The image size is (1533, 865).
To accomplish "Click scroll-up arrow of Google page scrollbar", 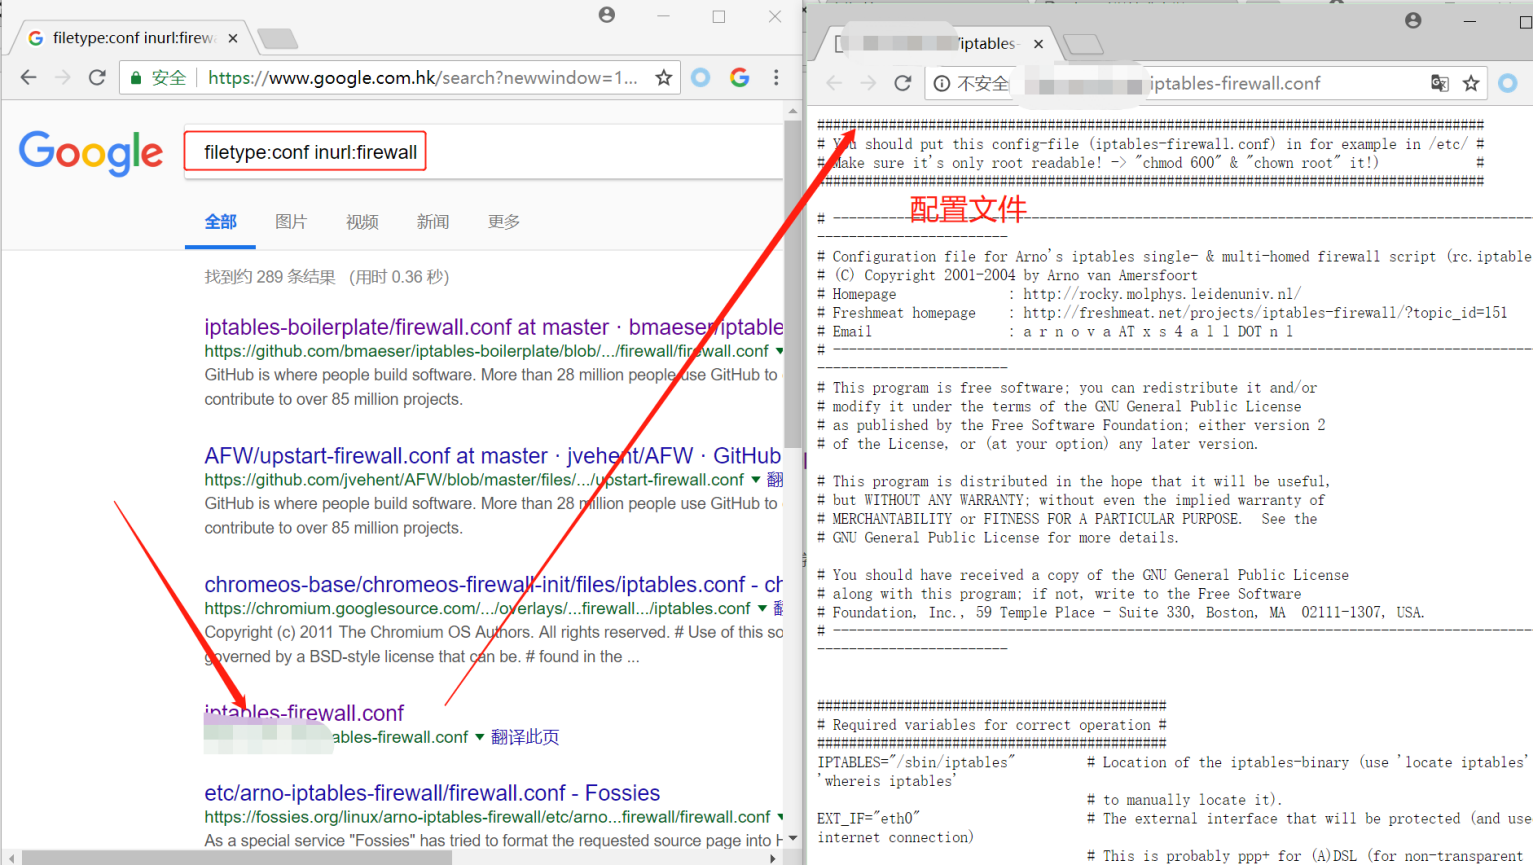I will point(793,112).
